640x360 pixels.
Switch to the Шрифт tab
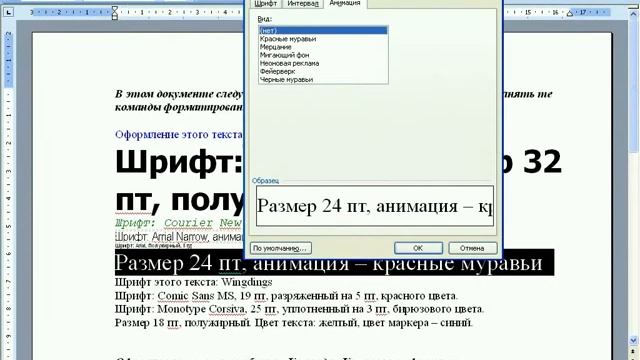click(265, 4)
